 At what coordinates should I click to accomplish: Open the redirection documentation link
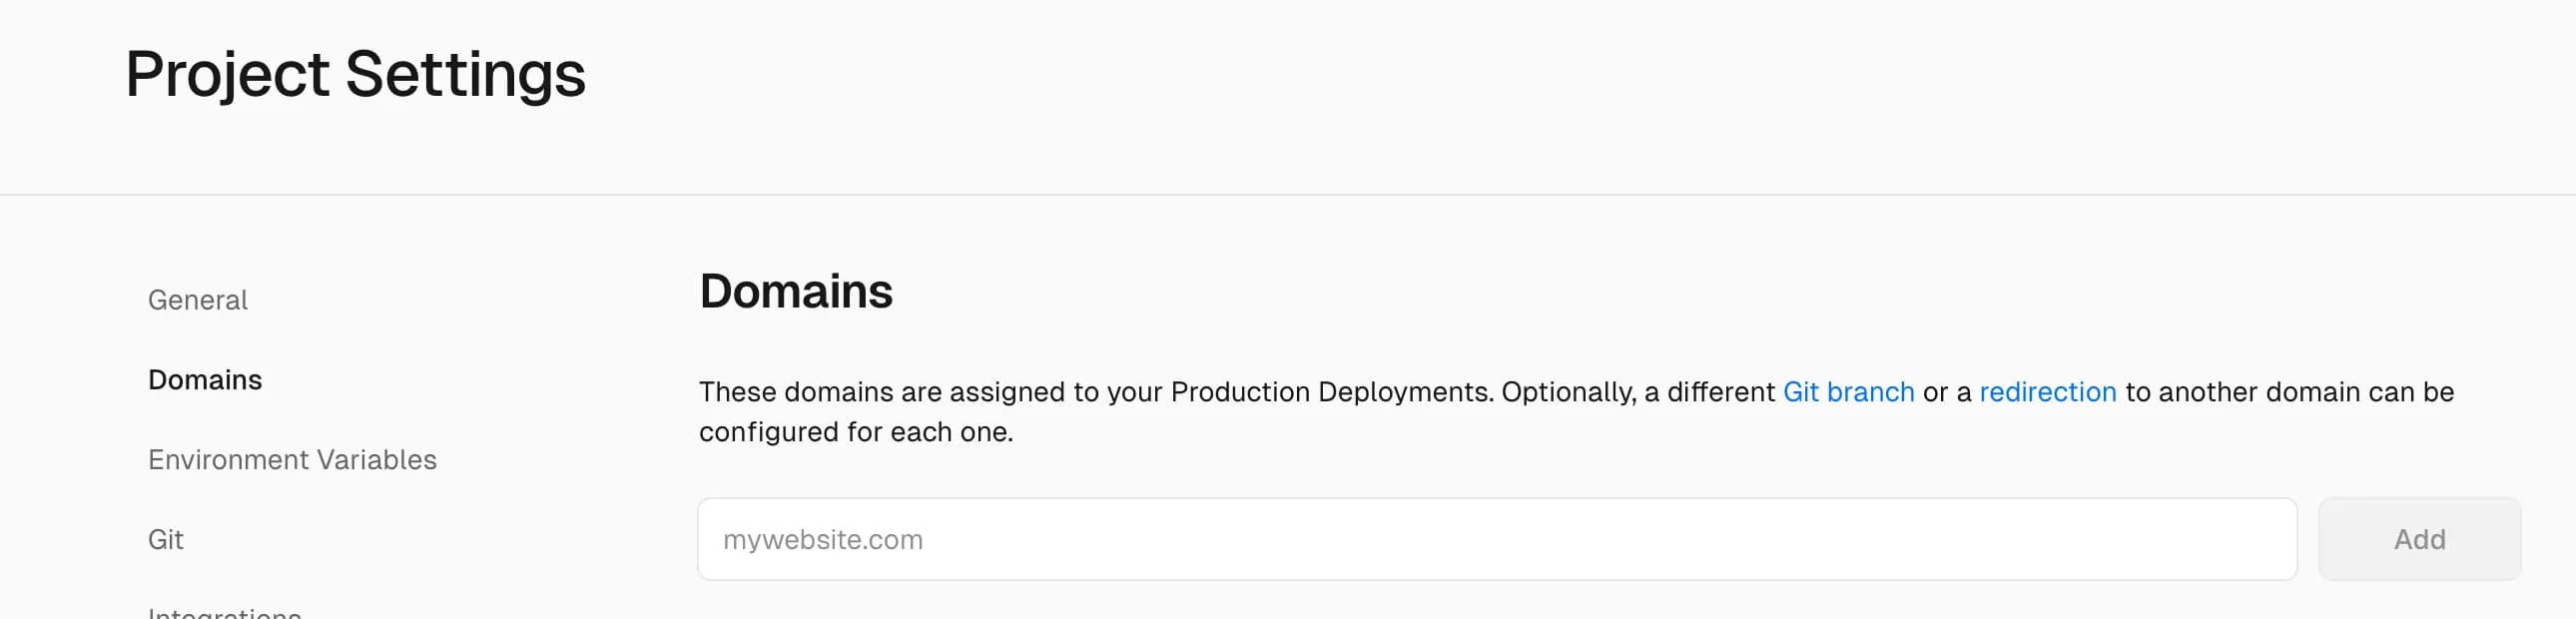[x=2047, y=392]
